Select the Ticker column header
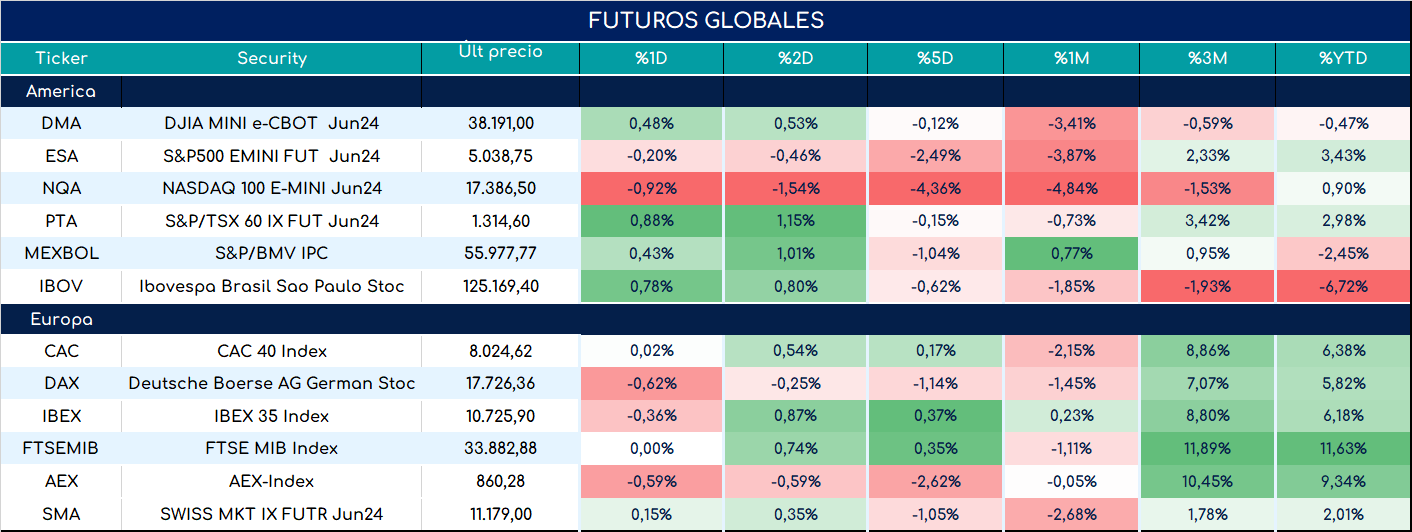 coord(61,58)
